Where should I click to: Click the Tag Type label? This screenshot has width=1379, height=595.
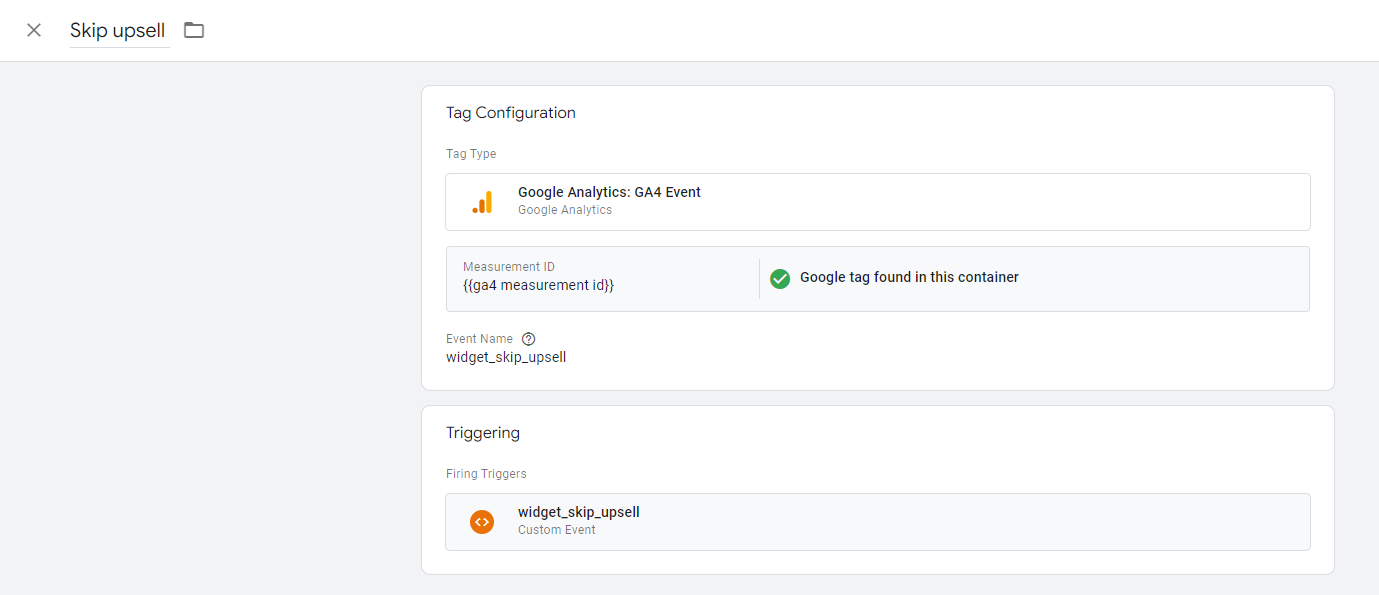(x=471, y=154)
